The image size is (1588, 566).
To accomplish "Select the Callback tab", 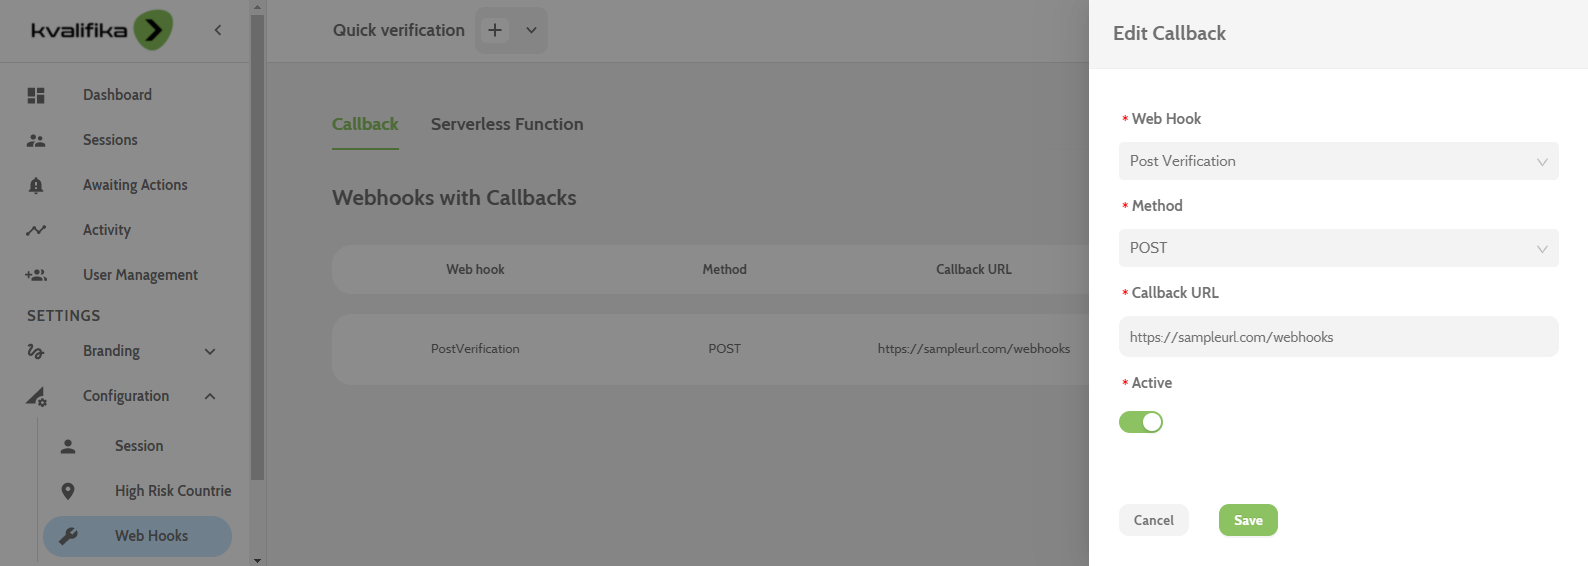I will [365, 124].
